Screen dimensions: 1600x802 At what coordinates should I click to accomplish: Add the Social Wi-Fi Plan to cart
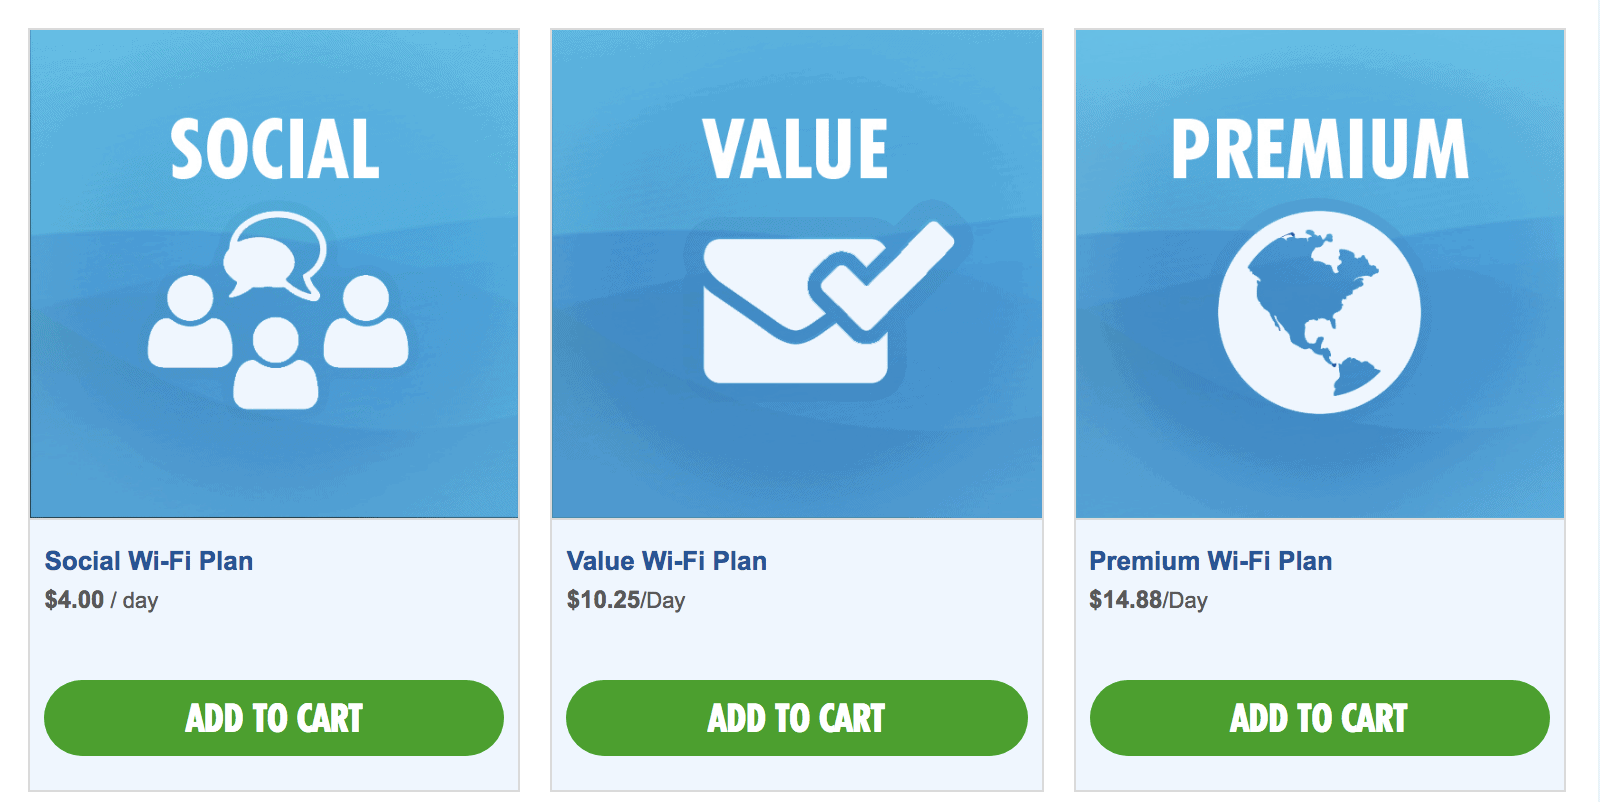pyautogui.click(x=274, y=718)
